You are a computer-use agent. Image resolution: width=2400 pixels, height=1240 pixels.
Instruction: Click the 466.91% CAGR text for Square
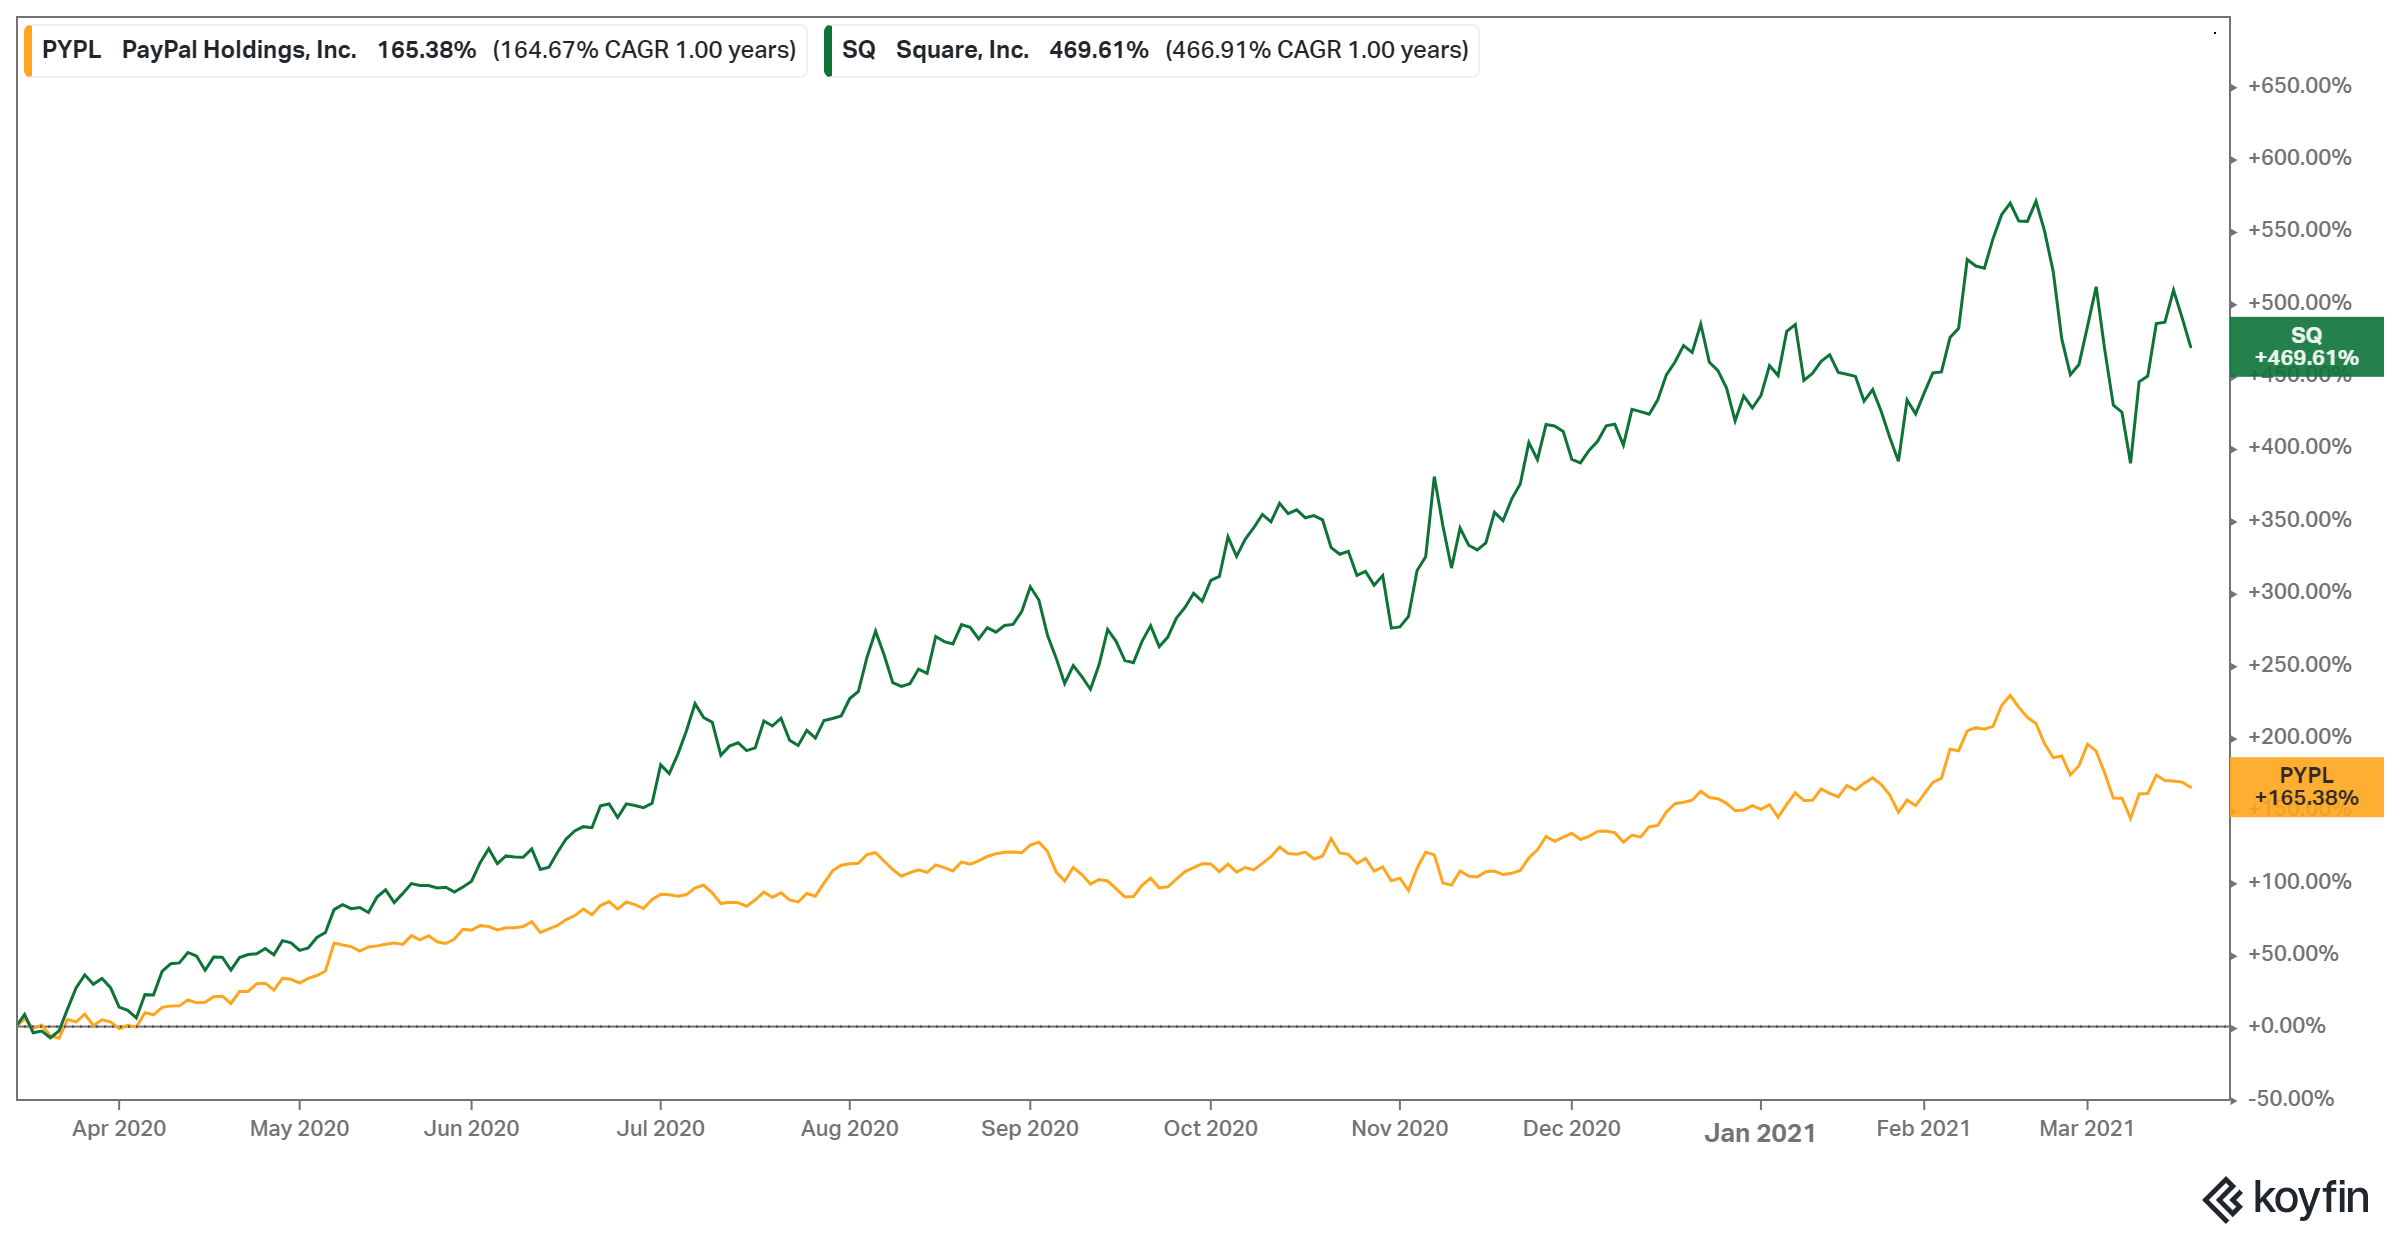(x=1317, y=50)
